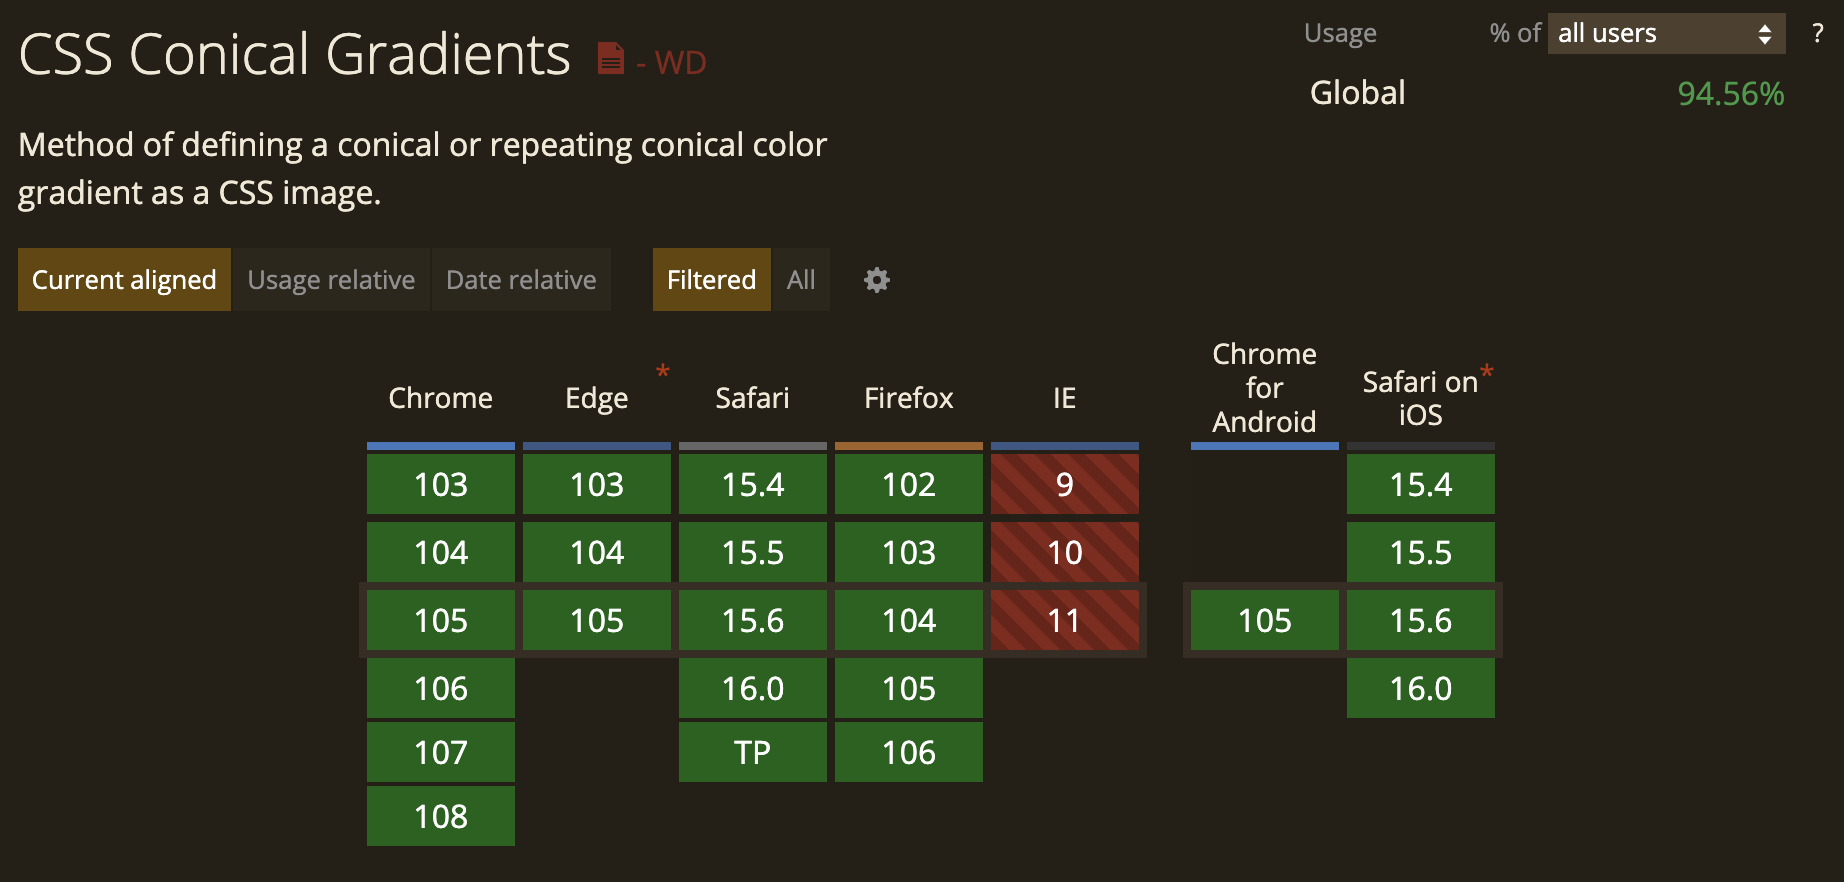Show Filtered browser list
The height and width of the screenshot is (882, 1844).
(x=711, y=280)
